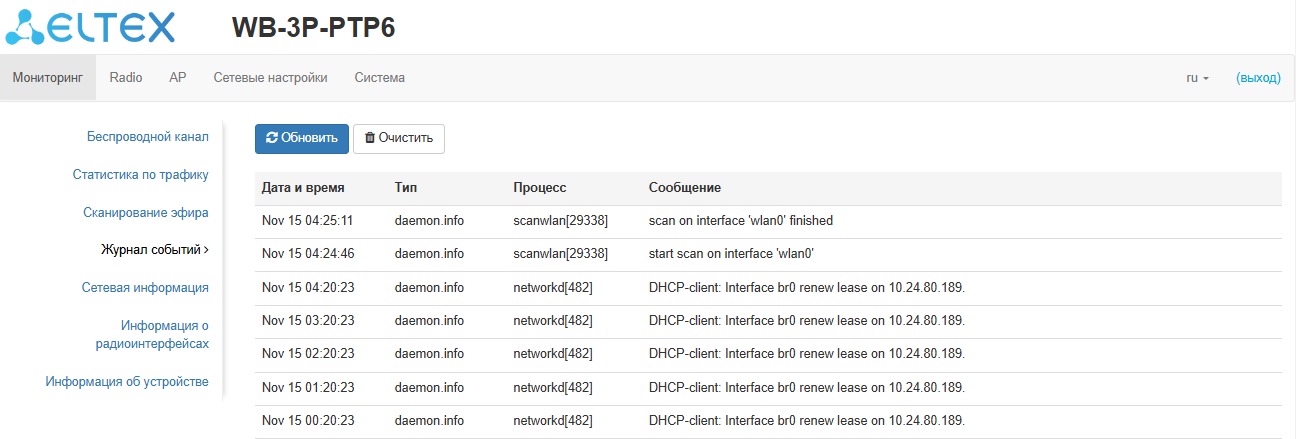Screen dimensions: 1296x439
Task: Click the Дата и время column header
Action: pos(303,188)
